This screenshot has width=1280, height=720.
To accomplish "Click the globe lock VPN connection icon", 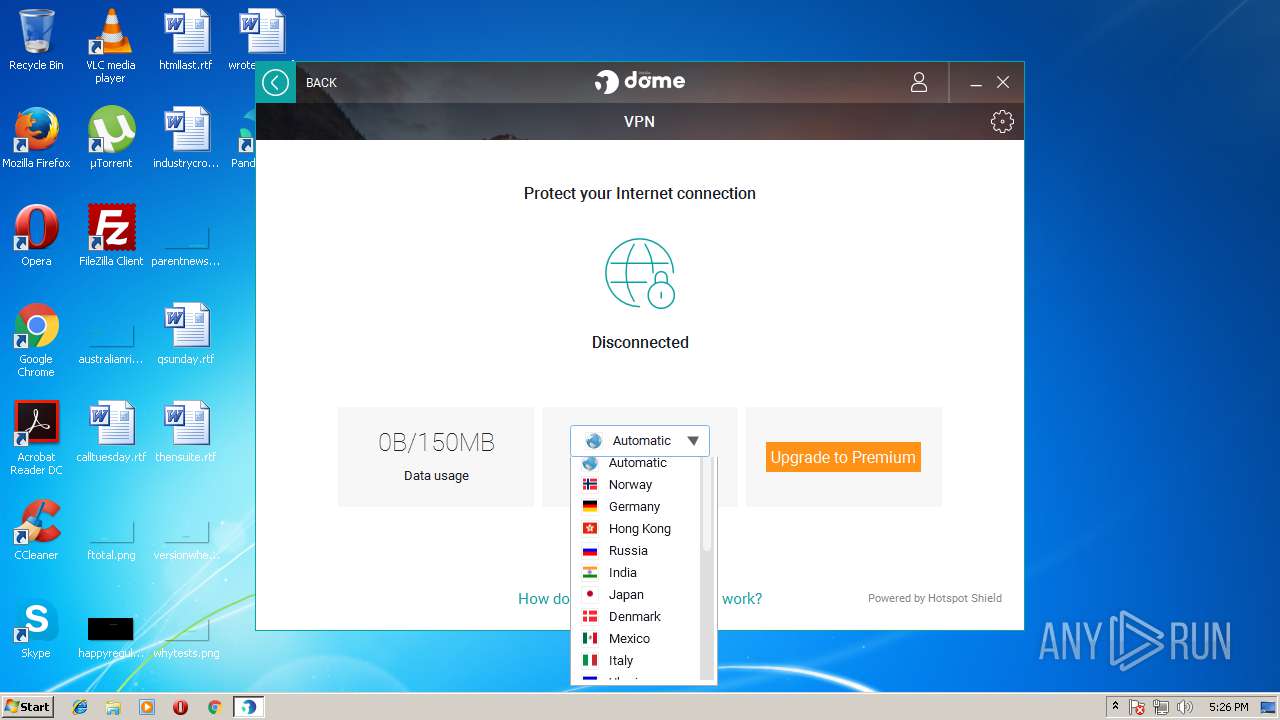I will click(640, 273).
